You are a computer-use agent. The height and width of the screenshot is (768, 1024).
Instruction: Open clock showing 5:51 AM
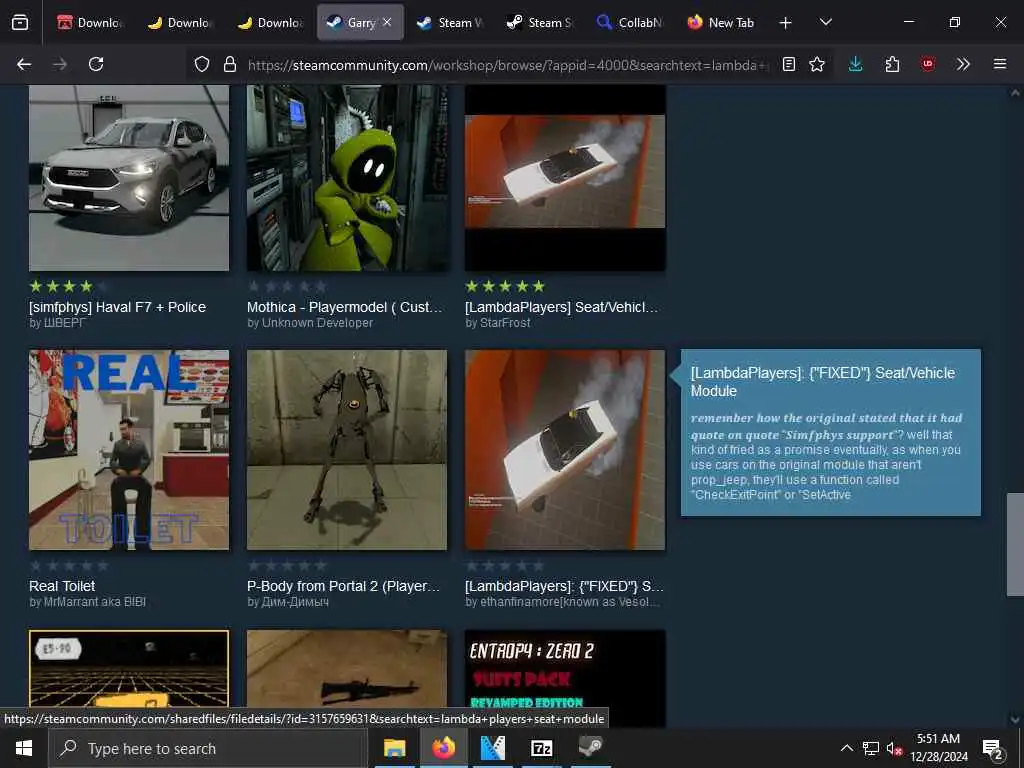click(x=938, y=748)
